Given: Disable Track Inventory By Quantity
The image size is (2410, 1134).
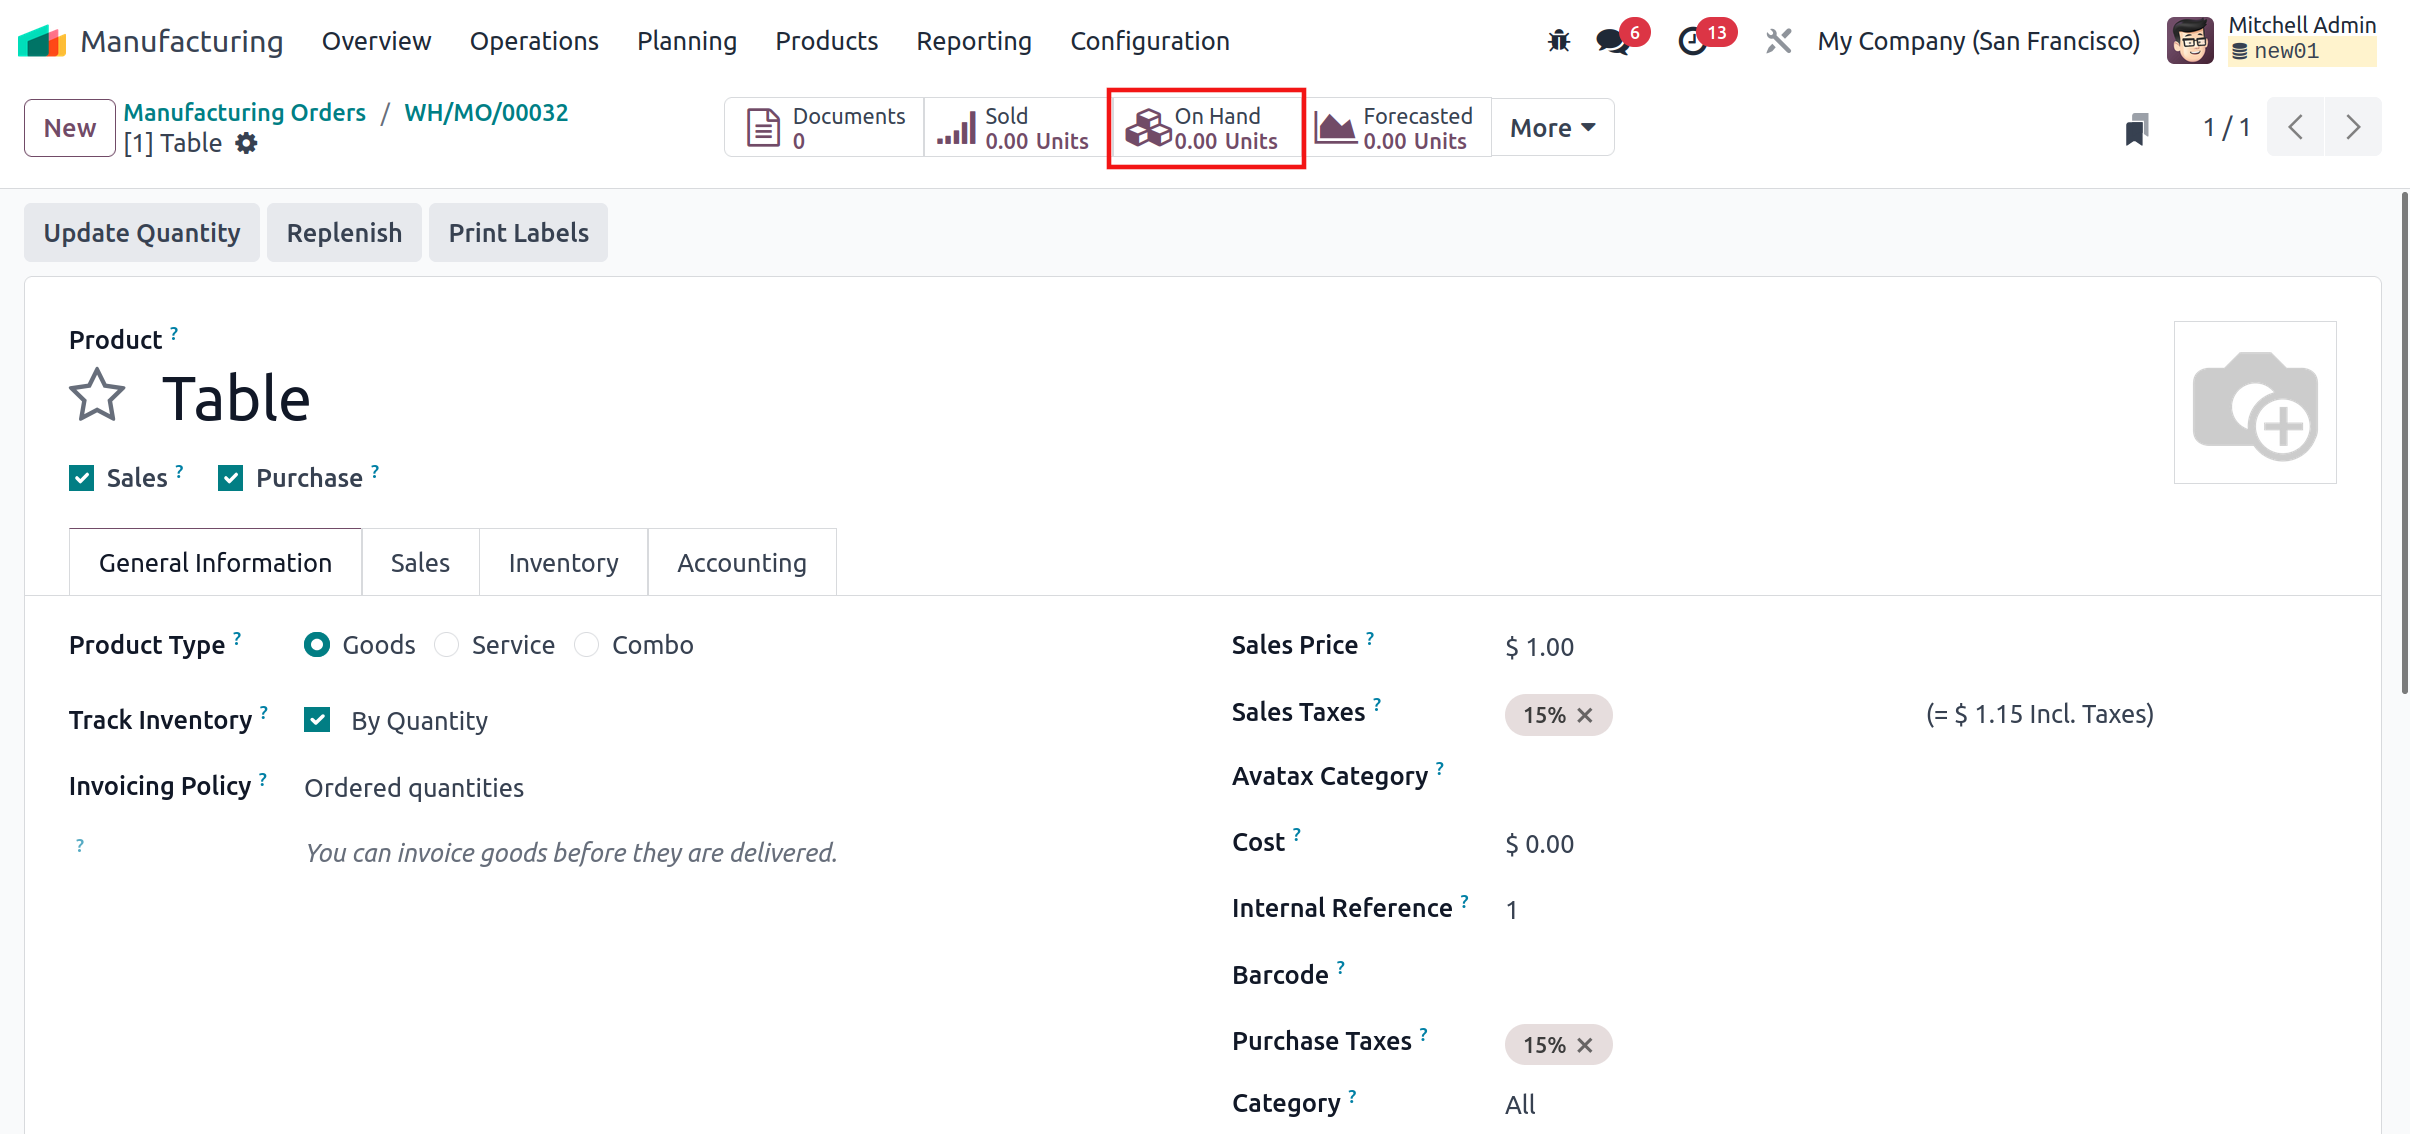Looking at the screenshot, I should 317,720.
